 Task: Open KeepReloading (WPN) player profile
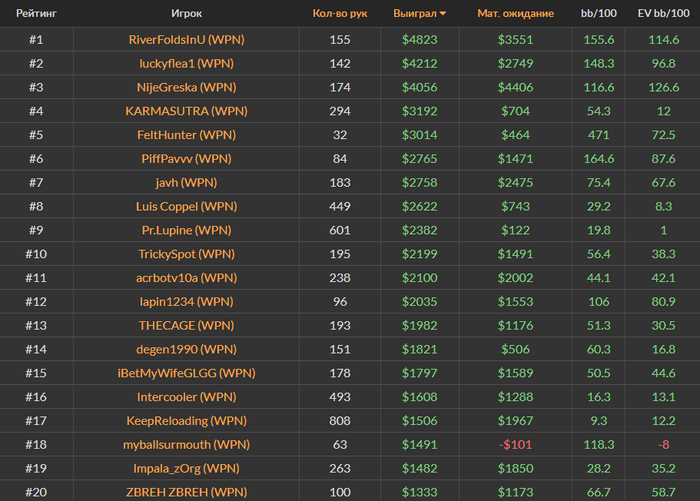pos(187,421)
